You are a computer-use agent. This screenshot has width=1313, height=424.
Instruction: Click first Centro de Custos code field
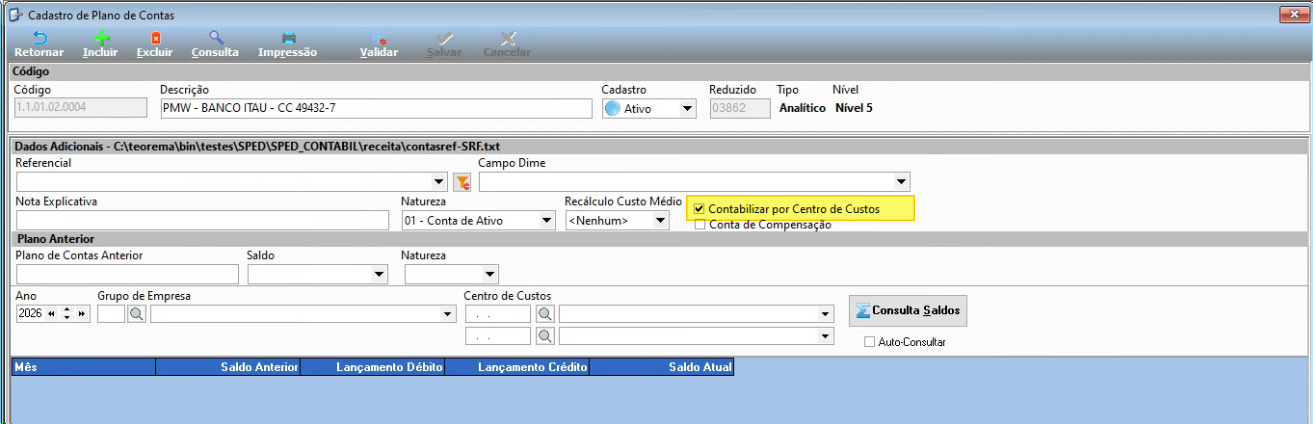tap(499, 314)
